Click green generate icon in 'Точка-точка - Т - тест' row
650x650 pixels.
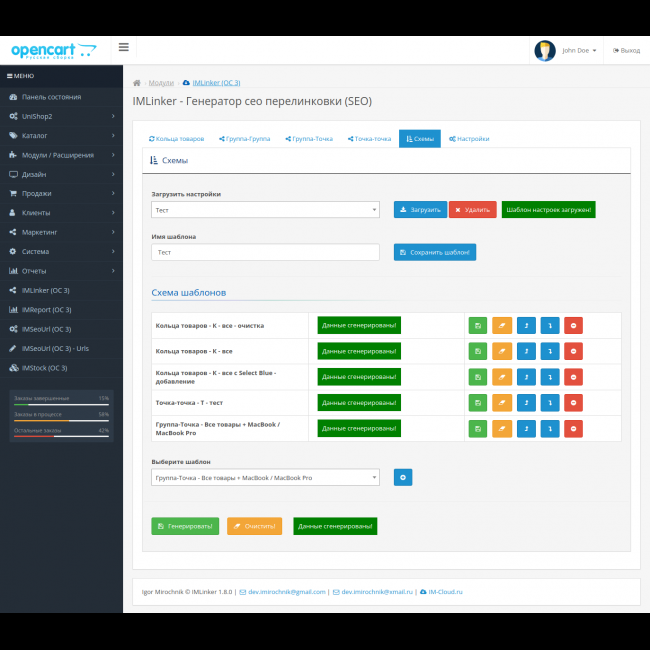478,402
